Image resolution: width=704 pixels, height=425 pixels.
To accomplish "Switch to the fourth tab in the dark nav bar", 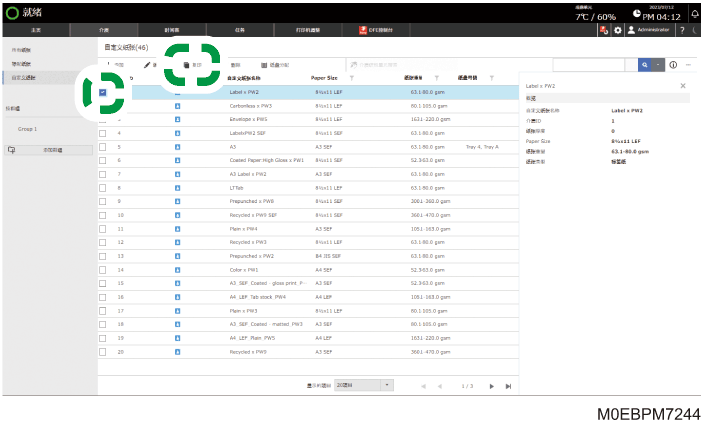I will pos(240,30).
